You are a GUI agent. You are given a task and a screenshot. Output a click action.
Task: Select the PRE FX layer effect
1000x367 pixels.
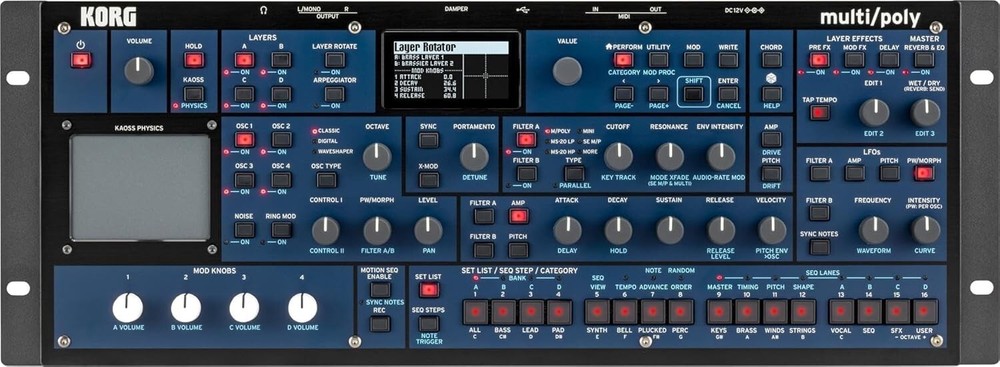click(819, 60)
